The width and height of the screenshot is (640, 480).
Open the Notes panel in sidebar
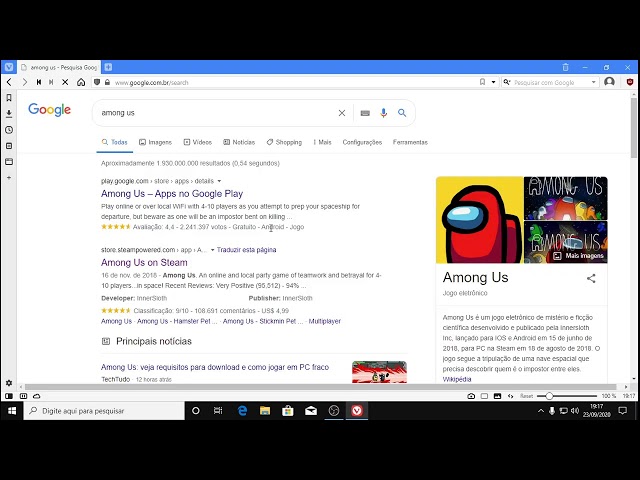9,146
